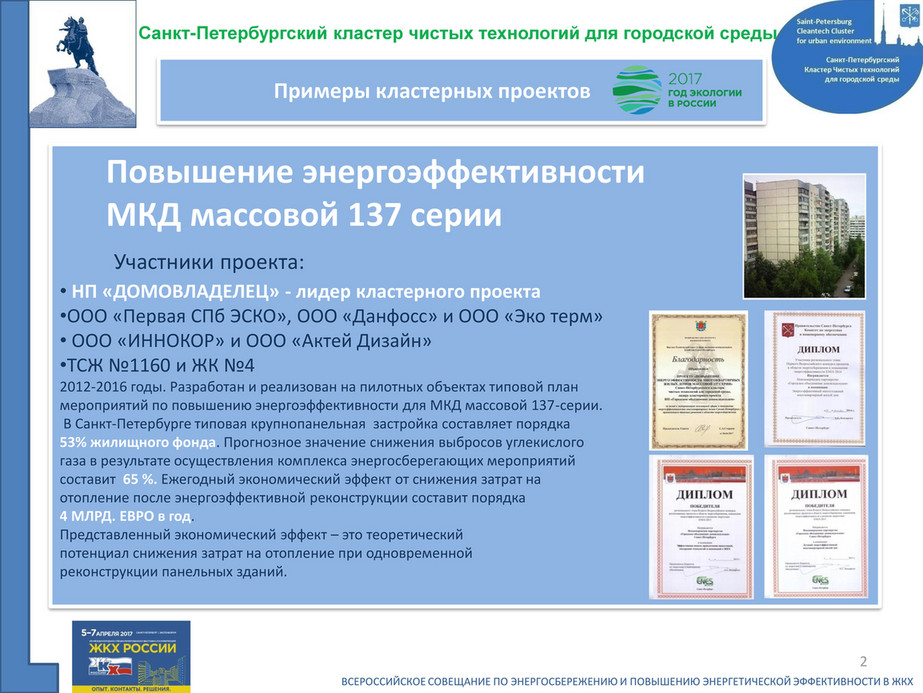Open the ДИПЛОМ ПОБЕДИТЕЛЯ certificate under Благодарность
This screenshot has height=693, width=923.
(x=701, y=527)
